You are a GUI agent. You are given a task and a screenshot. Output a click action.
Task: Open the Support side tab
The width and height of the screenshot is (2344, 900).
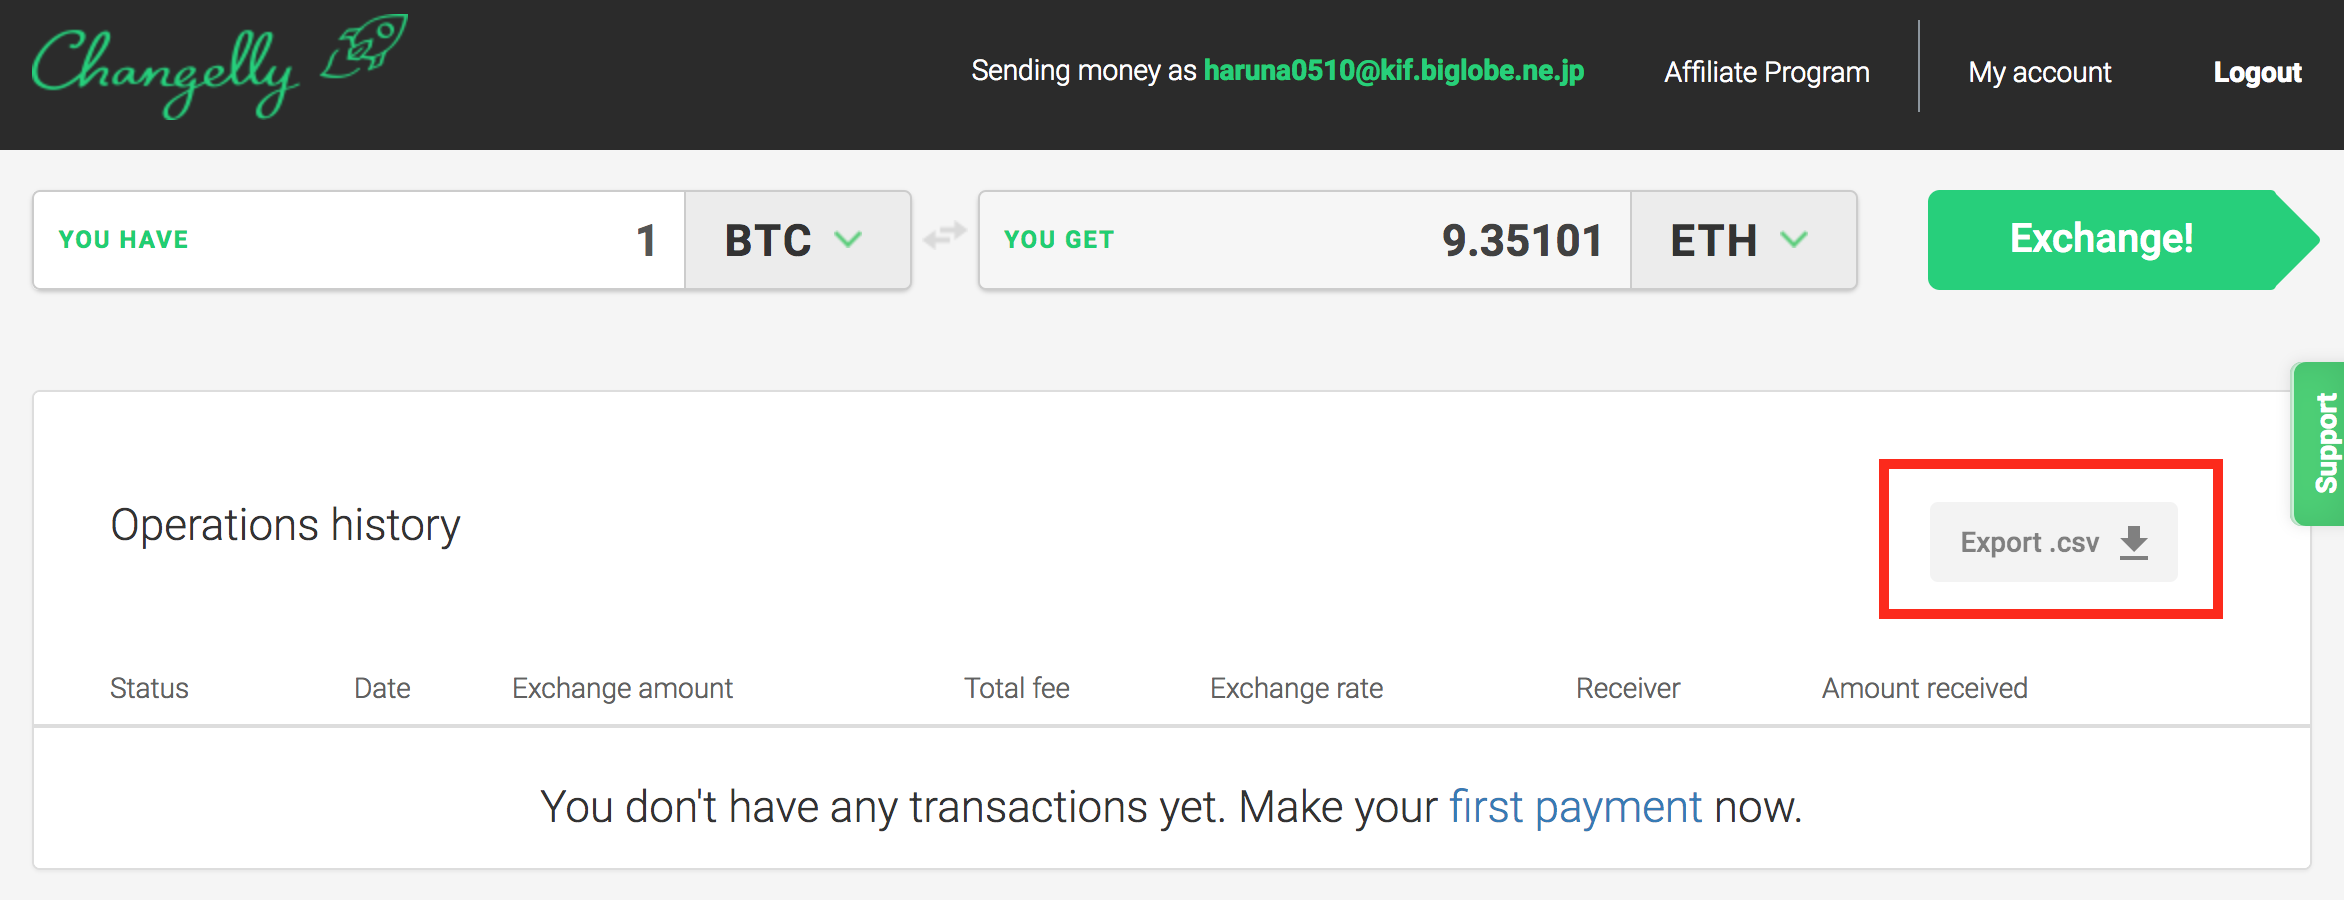(x=2319, y=443)
